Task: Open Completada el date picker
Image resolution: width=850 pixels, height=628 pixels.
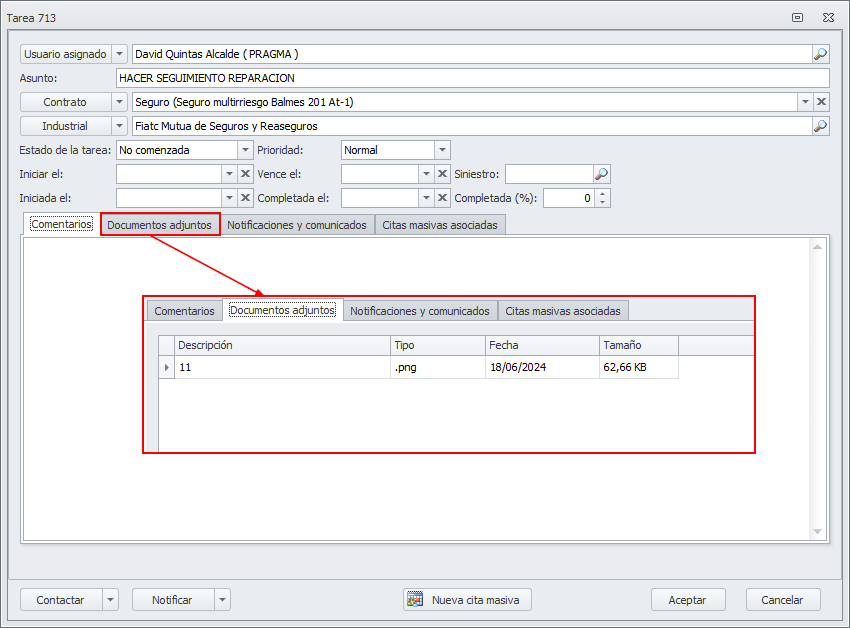Action: point(427,198)
